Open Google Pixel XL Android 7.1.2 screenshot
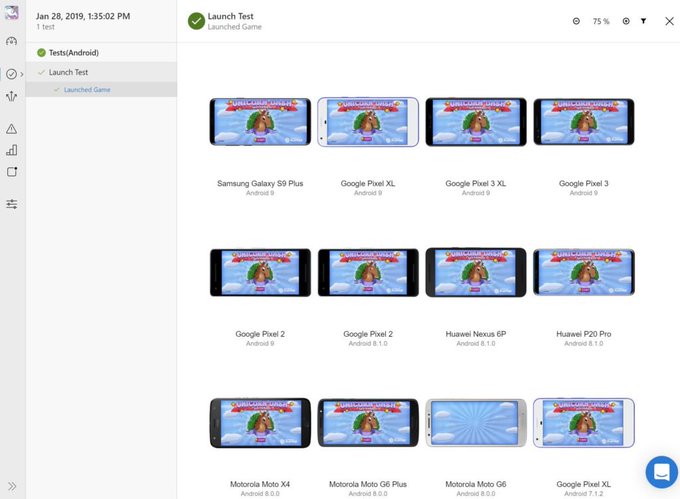Image resolution: width=680 pixels, height=499 pixels. (x=584, y=423)
